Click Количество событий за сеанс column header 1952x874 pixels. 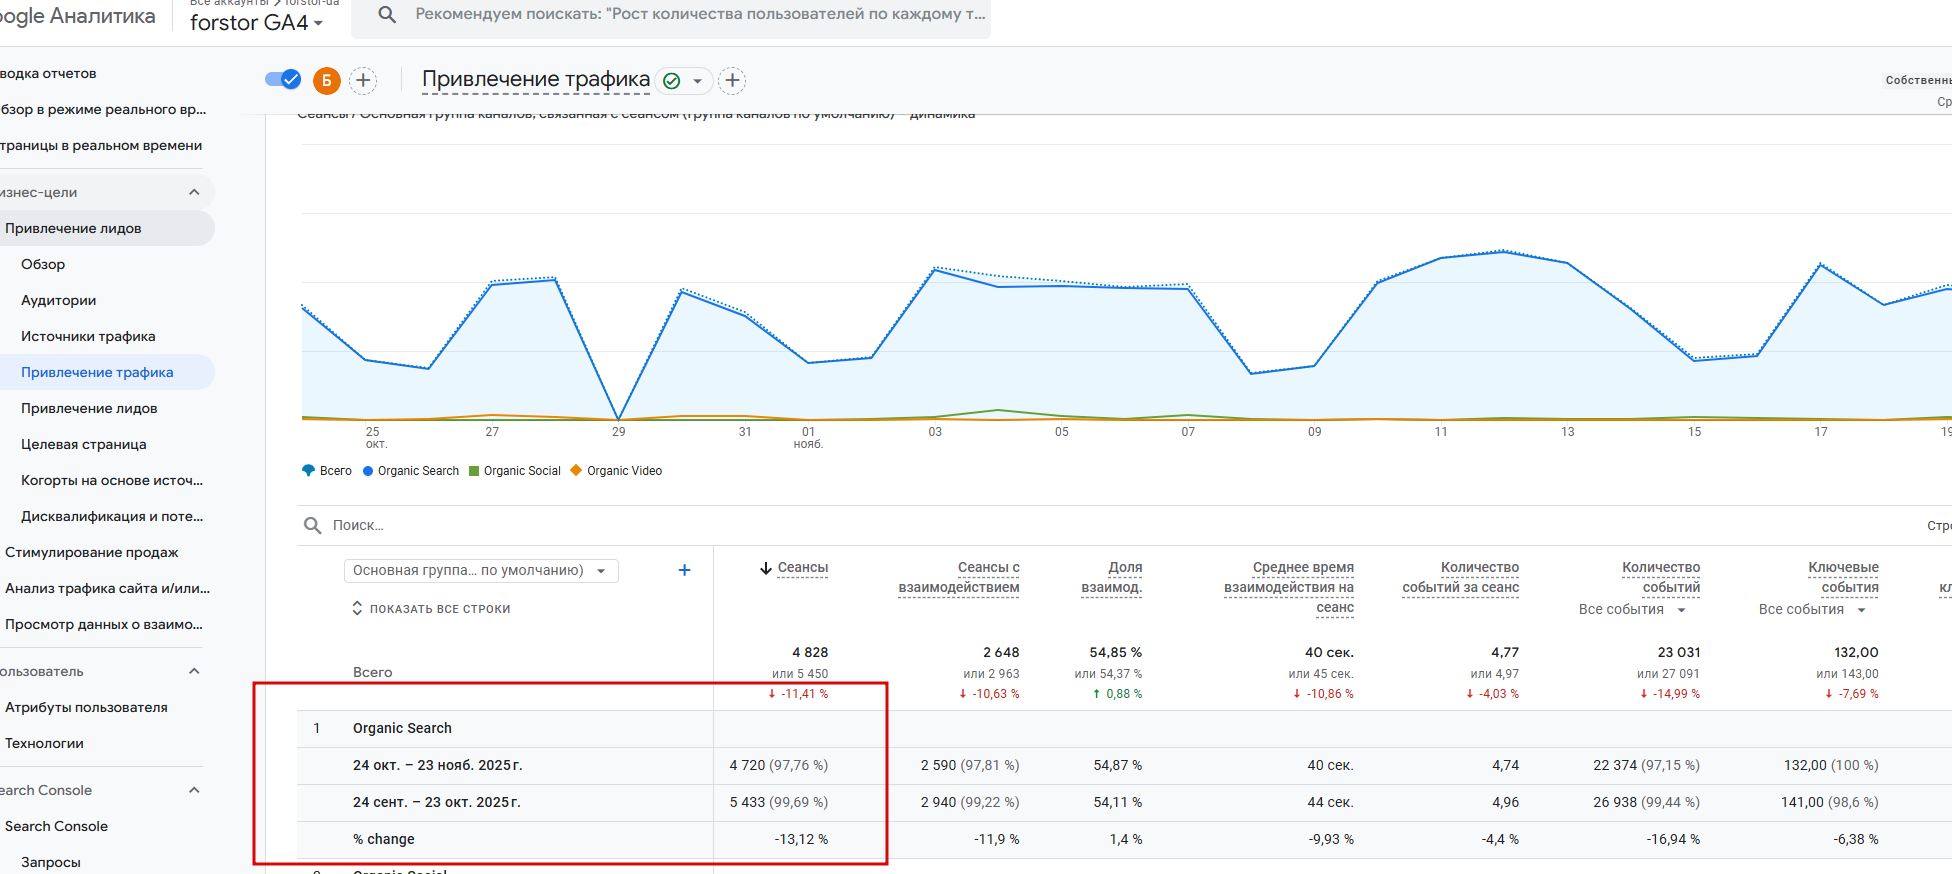(x=1461, y=577)
